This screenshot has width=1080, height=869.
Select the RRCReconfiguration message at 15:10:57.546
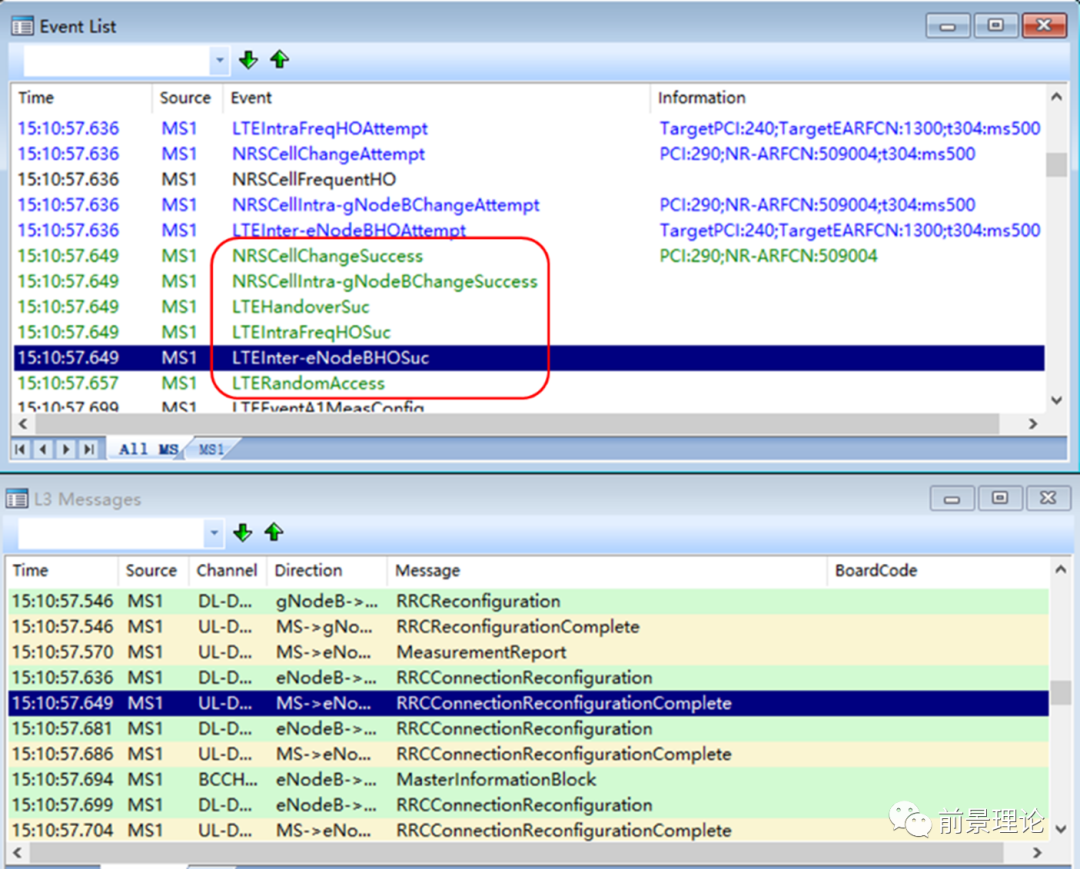(528, 601)
